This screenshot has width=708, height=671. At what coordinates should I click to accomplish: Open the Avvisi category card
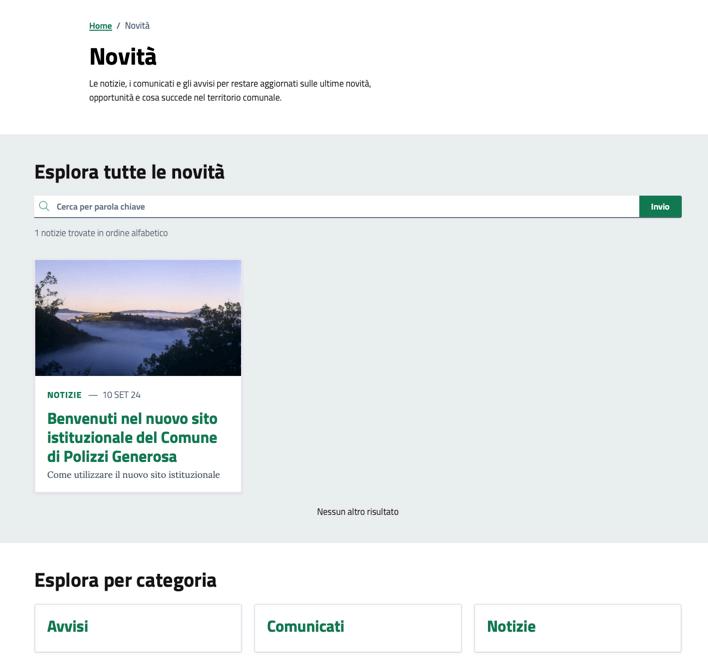point(138,628)
